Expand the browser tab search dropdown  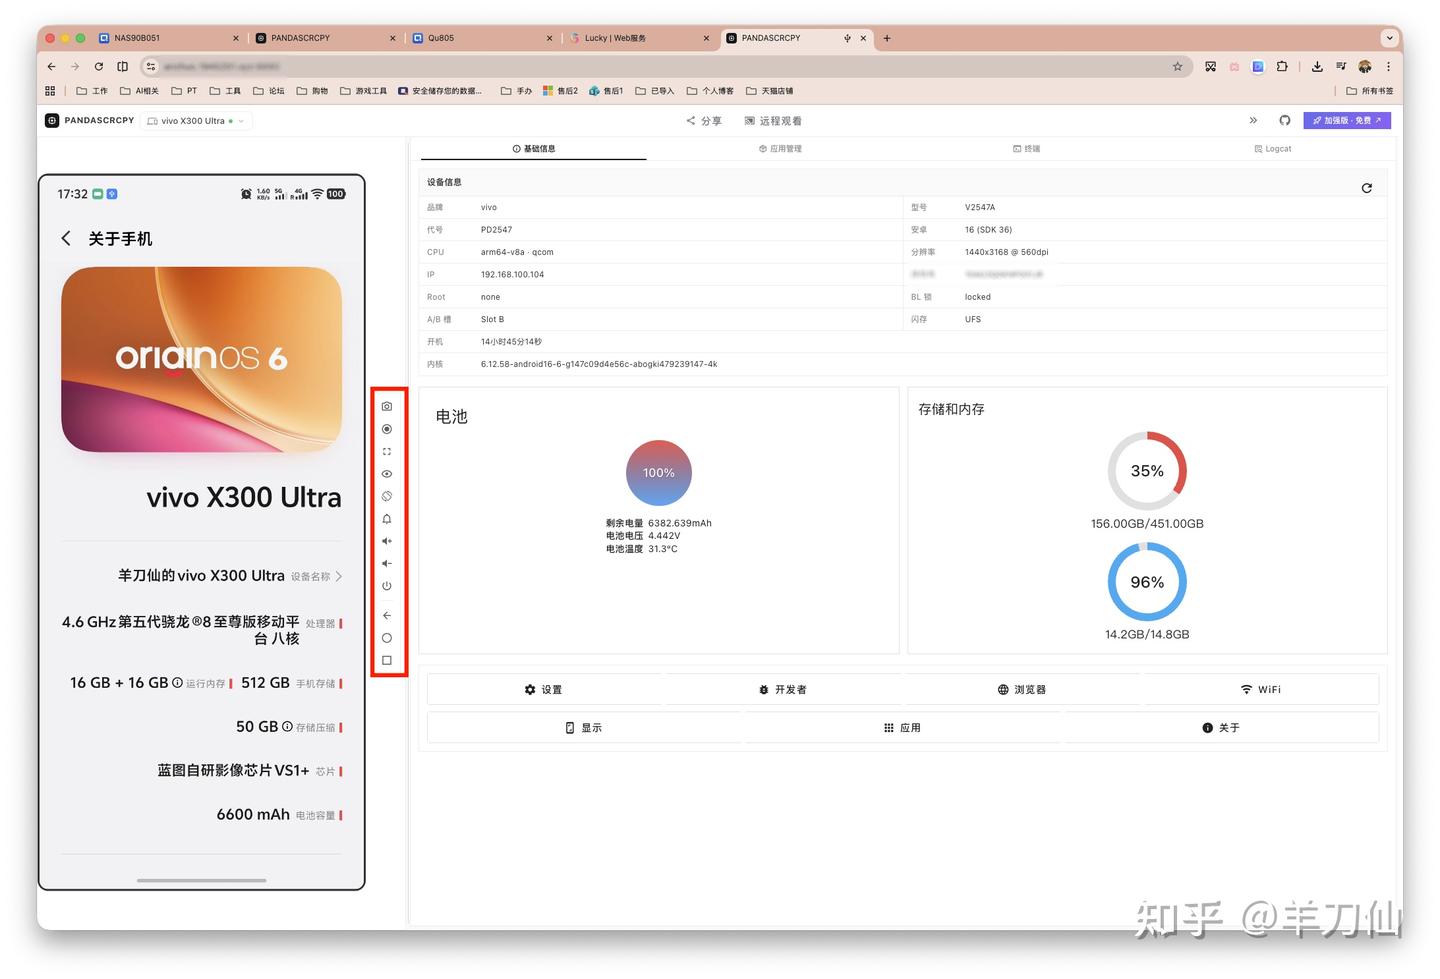click(x=1389, y=38)
